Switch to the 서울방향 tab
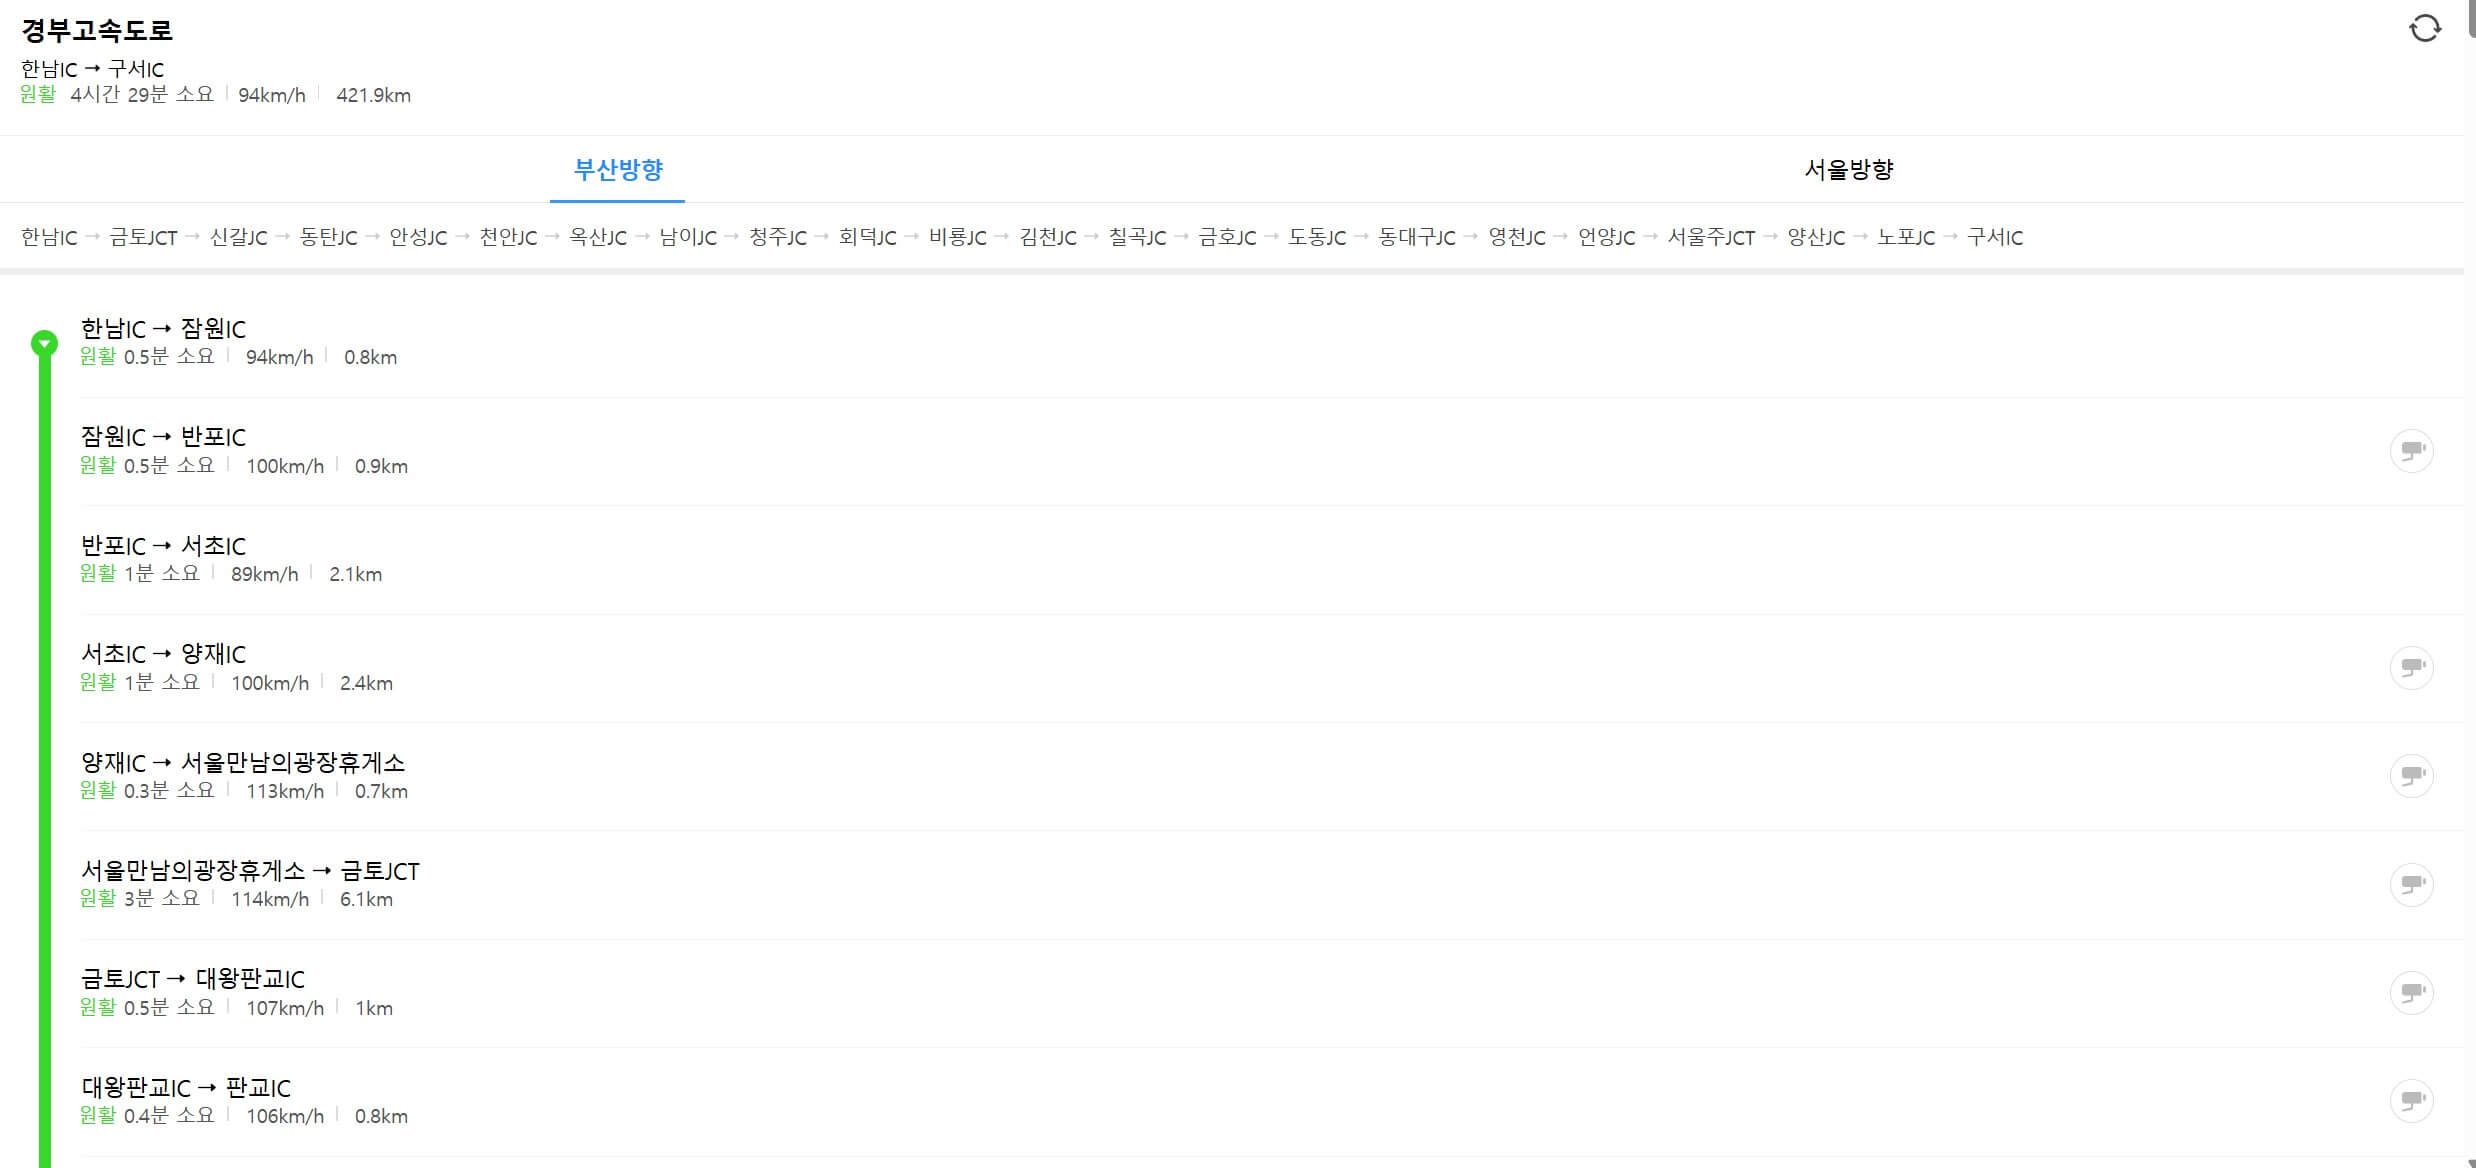 click(x=1848, y=169)
